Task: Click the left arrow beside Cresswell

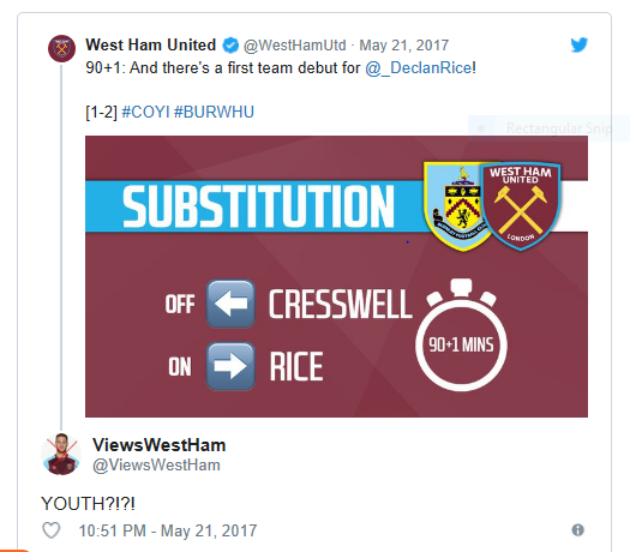Action: coord(230,304)
